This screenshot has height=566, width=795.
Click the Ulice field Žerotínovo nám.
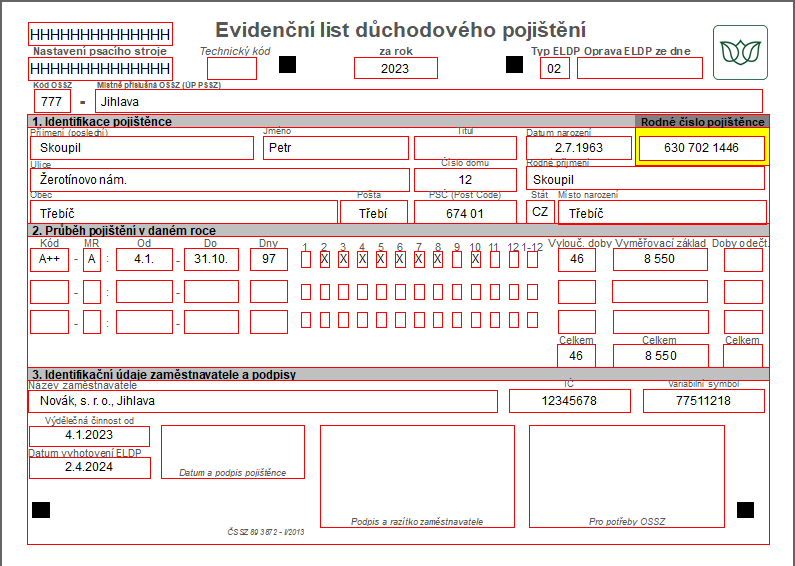coord(220,180)
